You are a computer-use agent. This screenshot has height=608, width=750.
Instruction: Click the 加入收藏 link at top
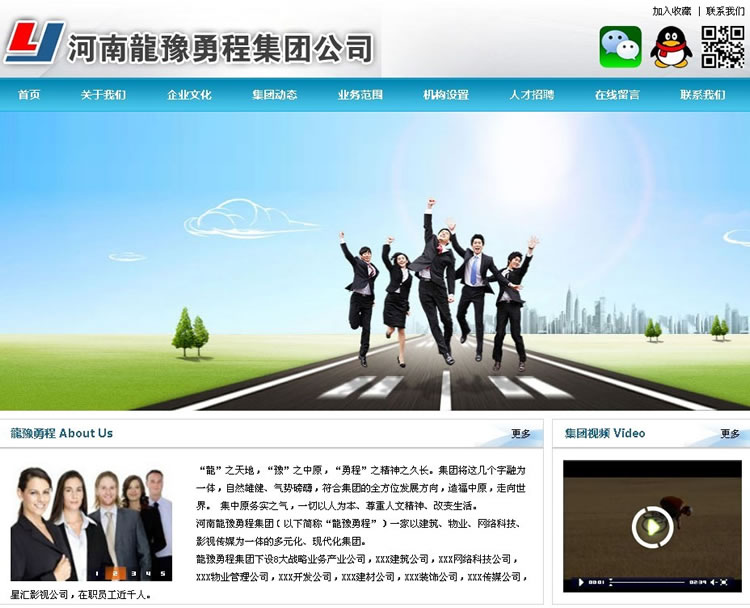click(671, 11)
